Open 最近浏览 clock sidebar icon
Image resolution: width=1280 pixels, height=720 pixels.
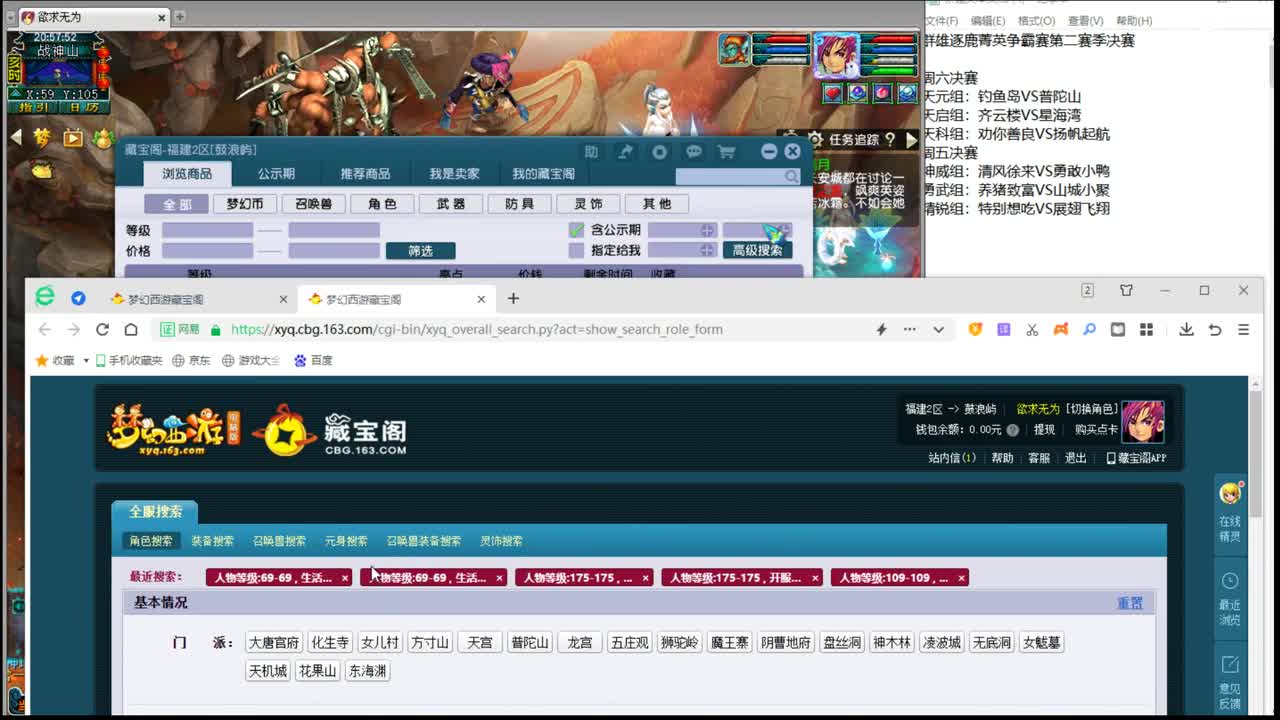tap(1230, 598)
